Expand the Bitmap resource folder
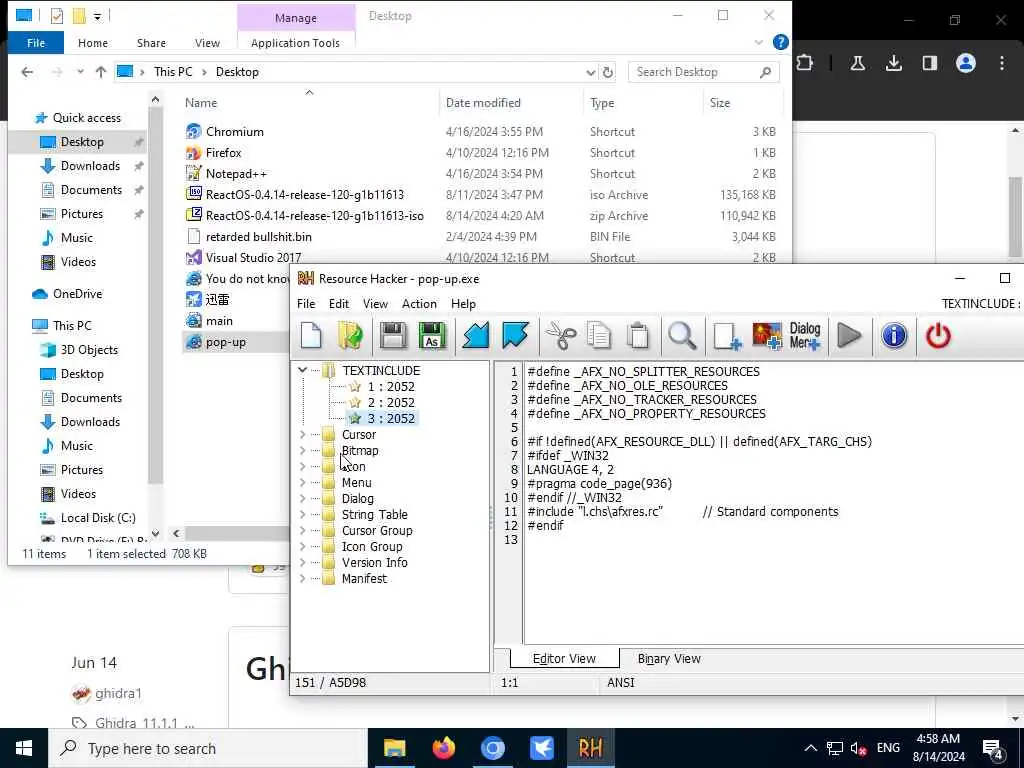 tap(302, 450)
